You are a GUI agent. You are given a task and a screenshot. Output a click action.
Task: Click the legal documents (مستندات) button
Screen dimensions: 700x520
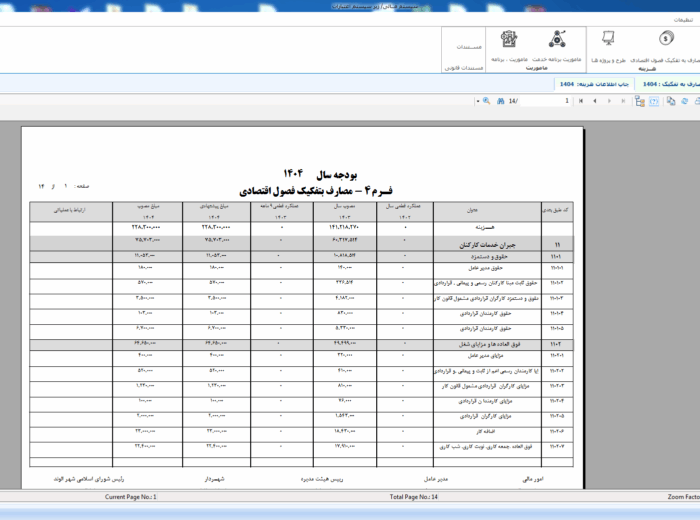click(x=470, y=47)
